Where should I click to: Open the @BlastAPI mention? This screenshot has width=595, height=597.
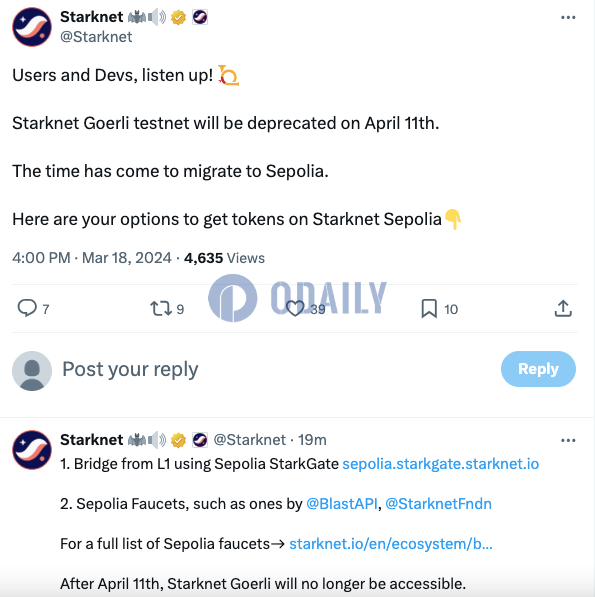[x=342, y=504]
